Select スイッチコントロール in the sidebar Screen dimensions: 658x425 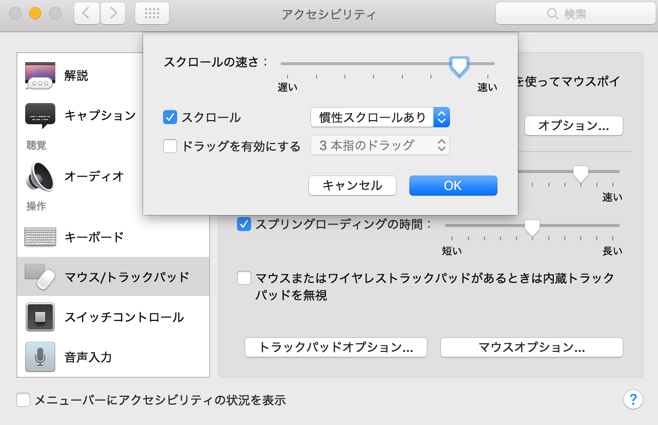point(113,317)
